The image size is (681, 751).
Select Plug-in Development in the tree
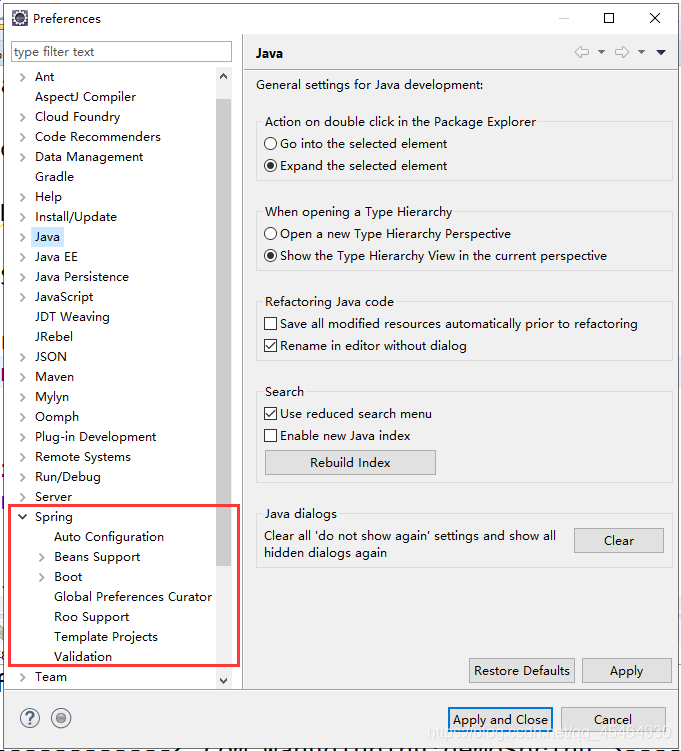tap(95, 437)
